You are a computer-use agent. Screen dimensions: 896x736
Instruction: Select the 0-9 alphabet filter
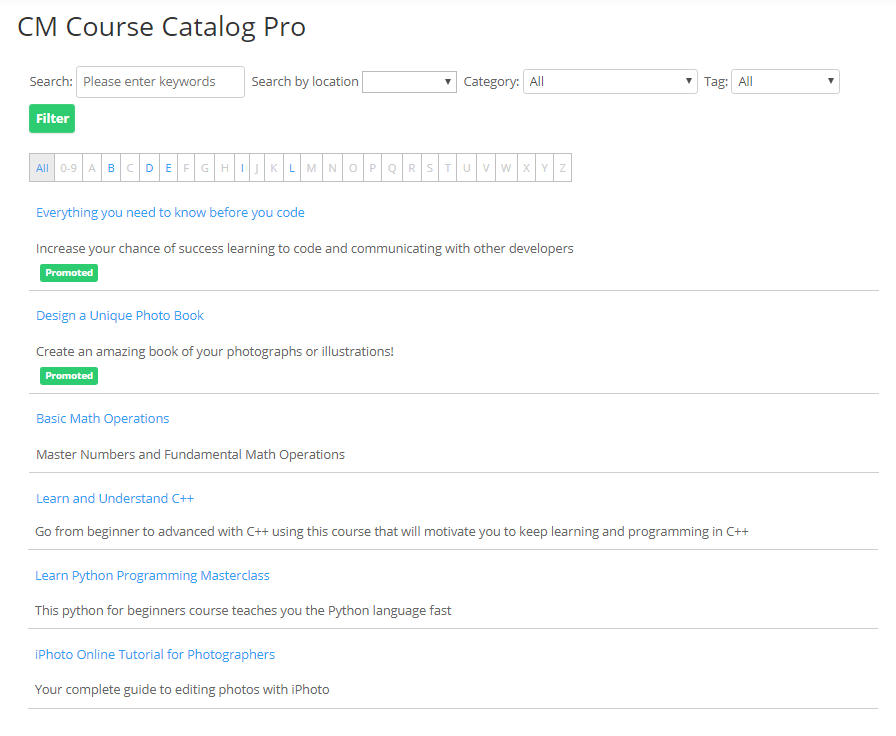pyautogui.click(x=68, y=168)
